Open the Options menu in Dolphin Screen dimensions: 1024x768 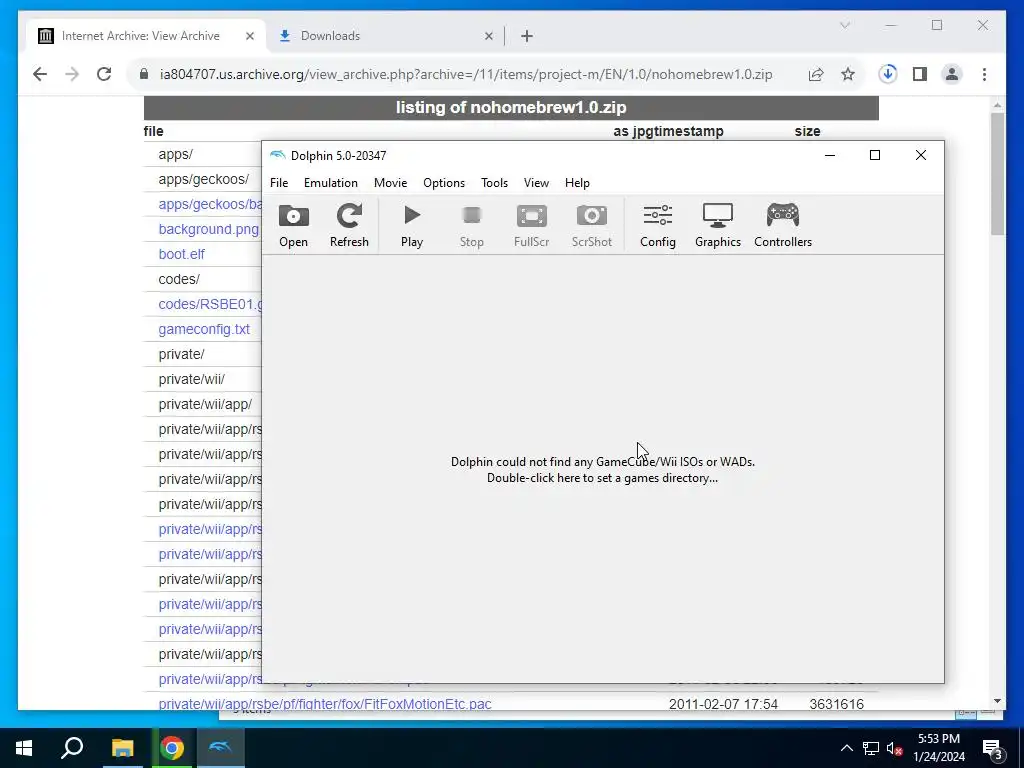pos(444,183)
